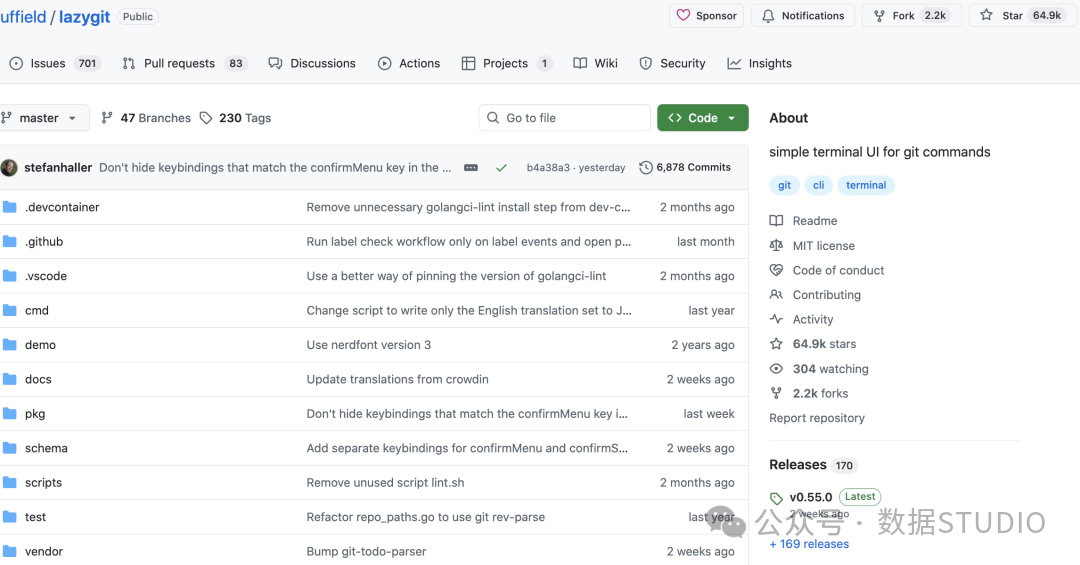
Task: Focus the Go to file search field
Action: point(565,118)
